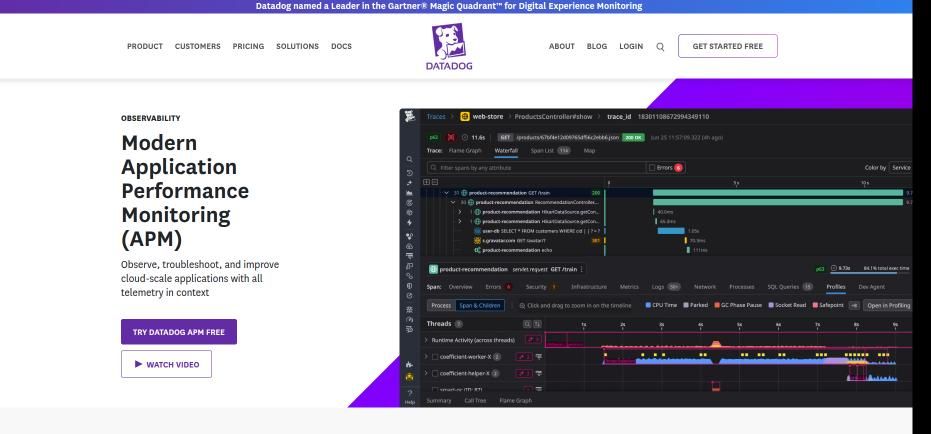Open site search via magnifier icon in header
This screenshot has width=931, height=434.
(x=660, y=47)
